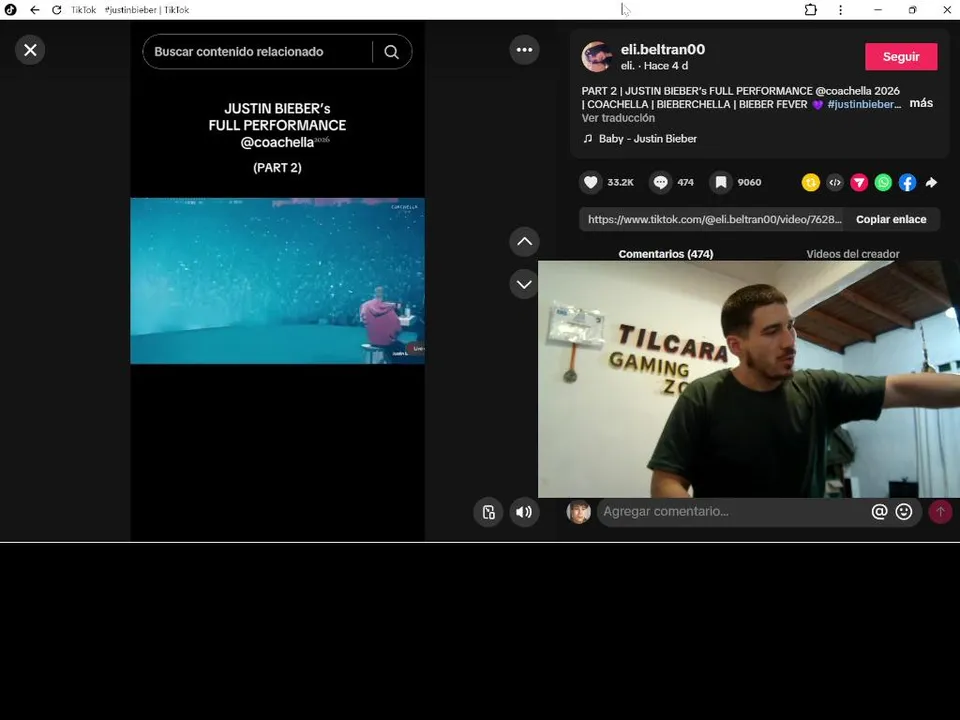Screen dimensions: 960x720
Task: Click the yellow repost icon
Action: tap(811, 182)
